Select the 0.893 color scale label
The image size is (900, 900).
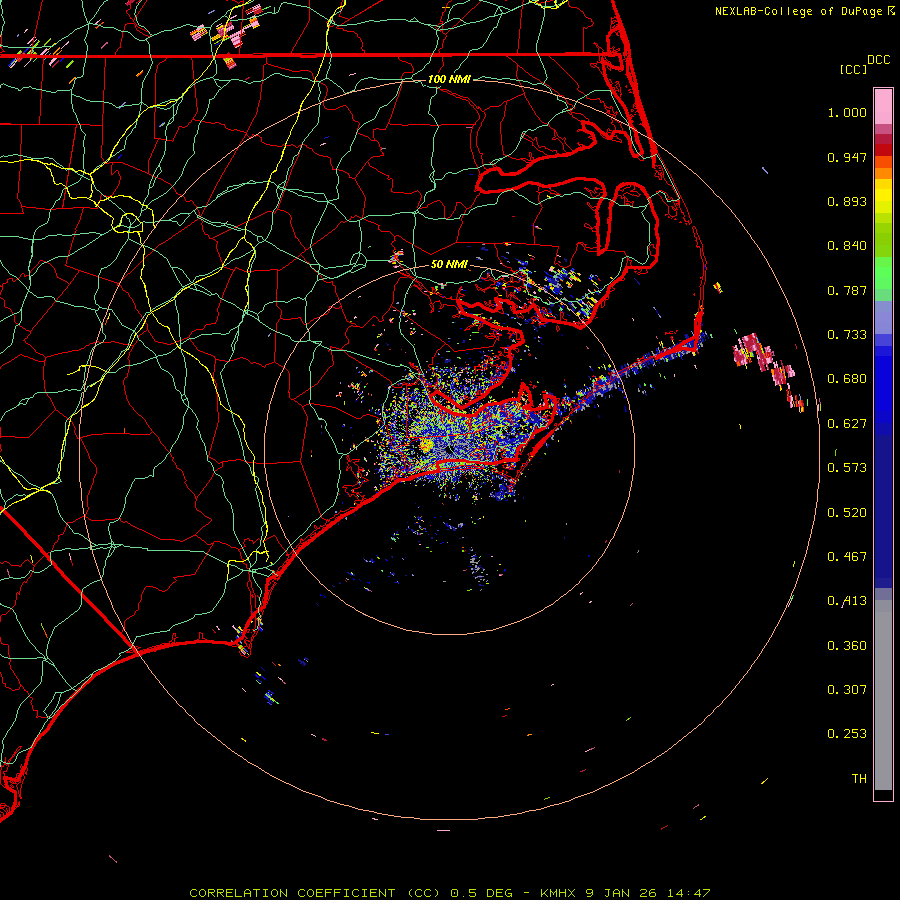847,202
